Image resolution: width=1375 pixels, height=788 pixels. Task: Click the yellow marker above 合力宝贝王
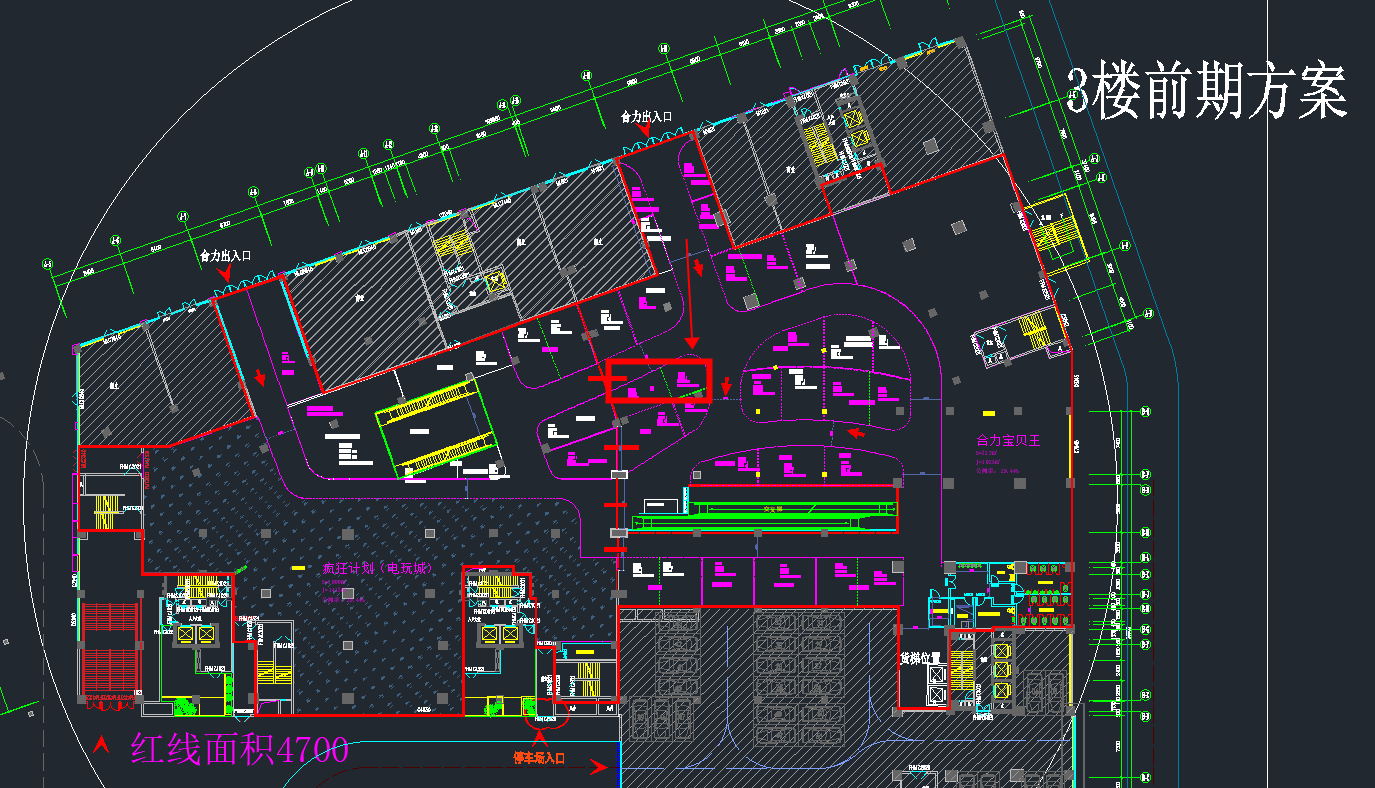point(988,413)
